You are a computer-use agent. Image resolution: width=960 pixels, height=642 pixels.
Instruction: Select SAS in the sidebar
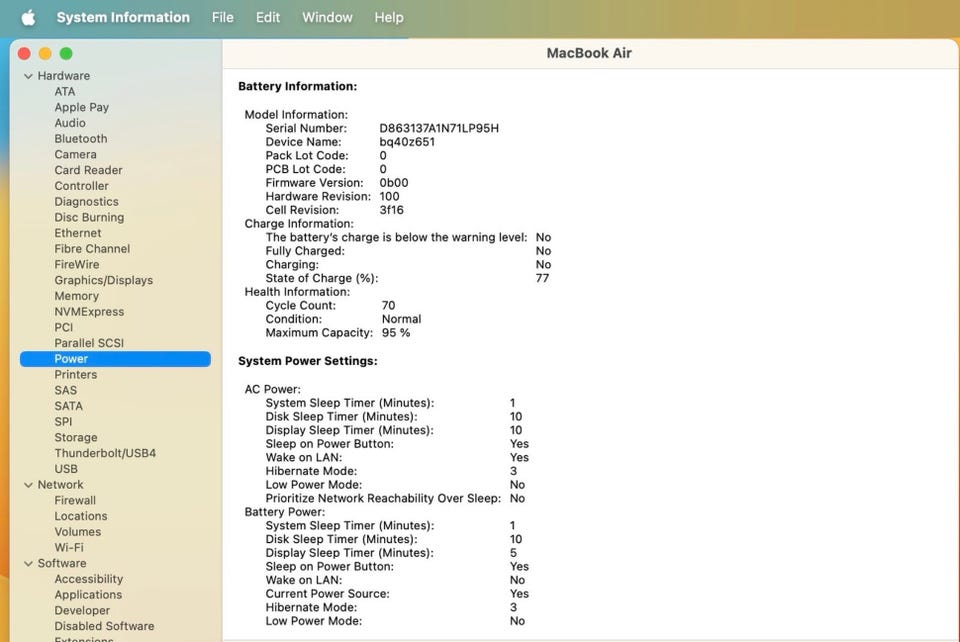66,390
